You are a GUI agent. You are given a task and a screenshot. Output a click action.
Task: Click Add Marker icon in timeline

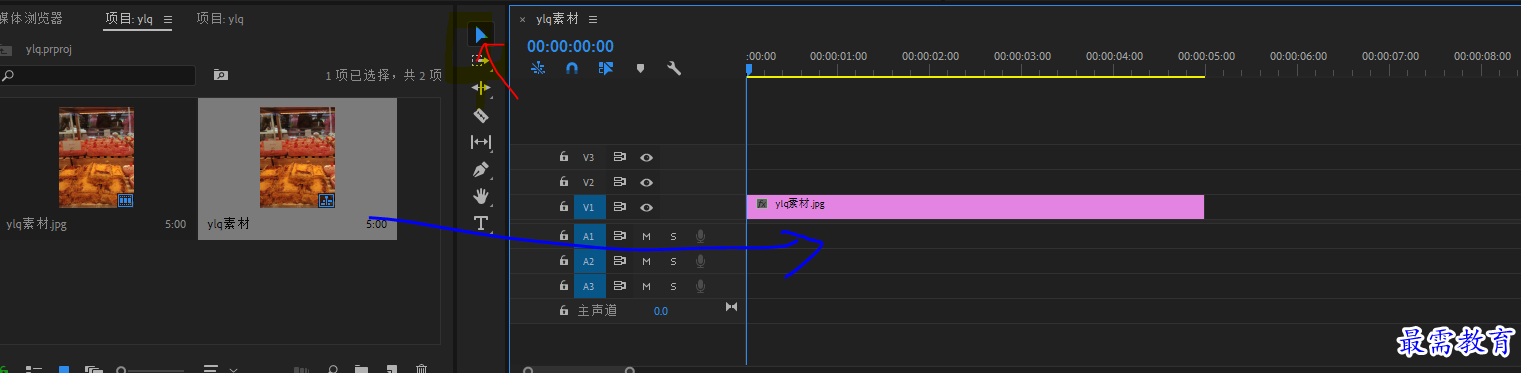click(640, 69)
